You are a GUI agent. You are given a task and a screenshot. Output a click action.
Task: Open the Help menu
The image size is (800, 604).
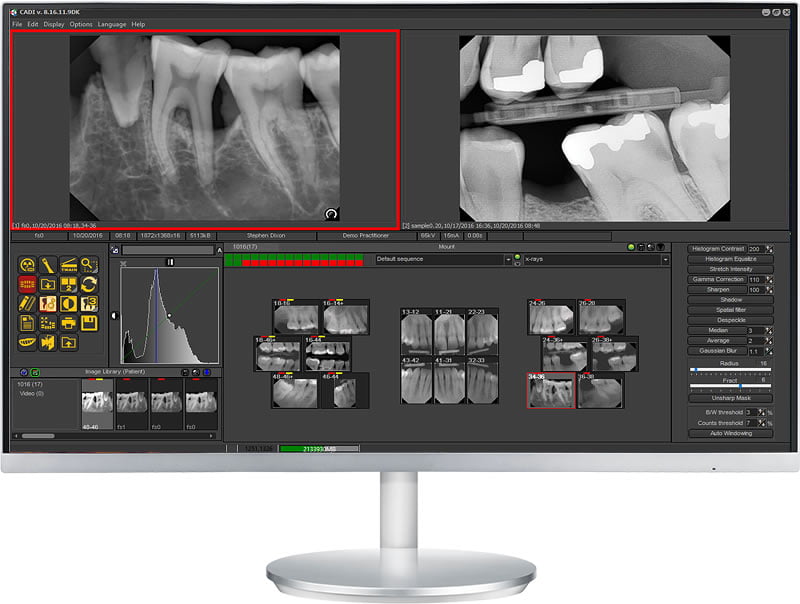tap(138, 24)
